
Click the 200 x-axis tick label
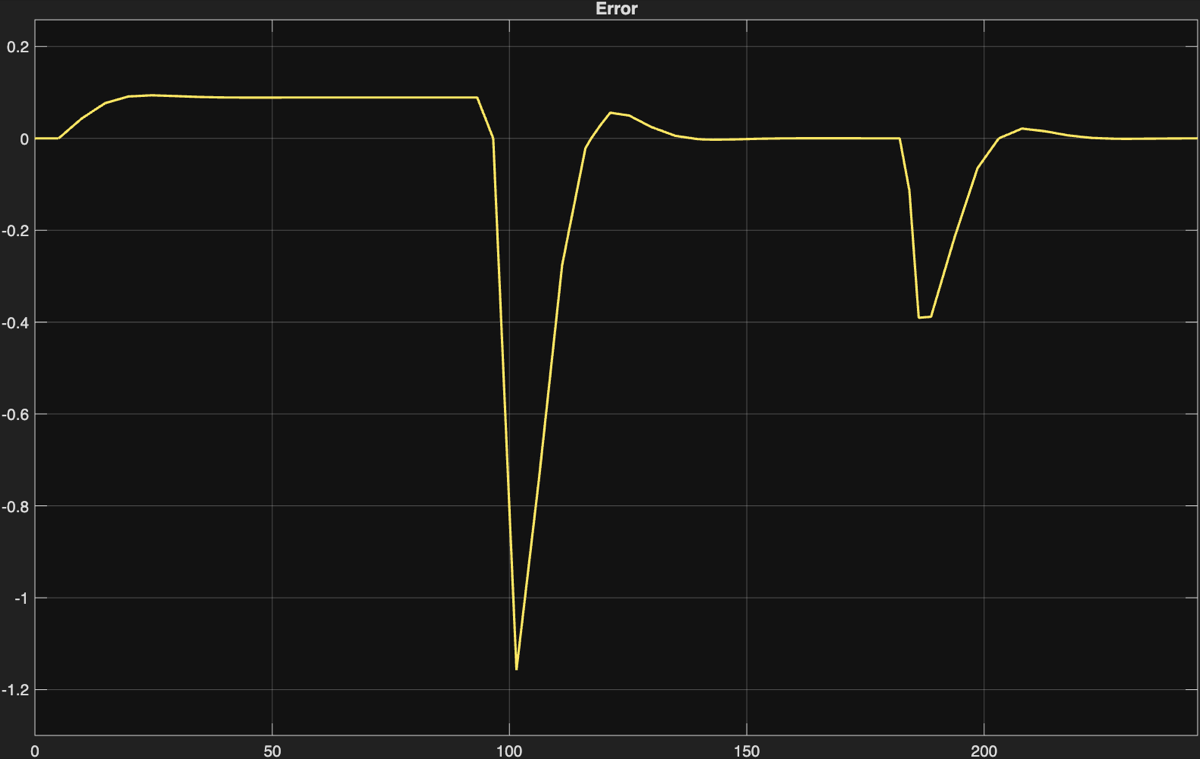click(x=984, y=749)
